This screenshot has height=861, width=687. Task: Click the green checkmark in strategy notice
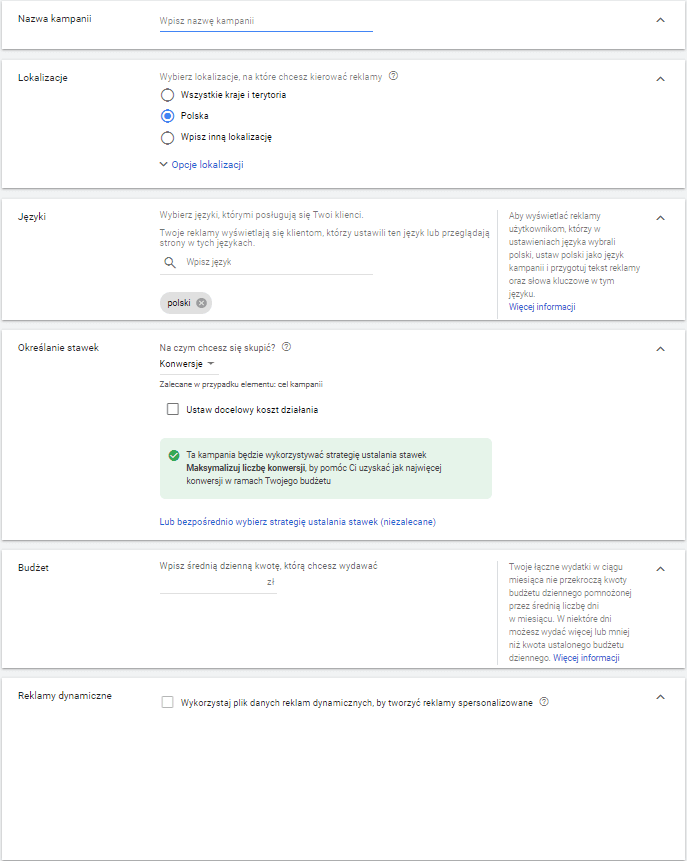click(x=174, y=455)
